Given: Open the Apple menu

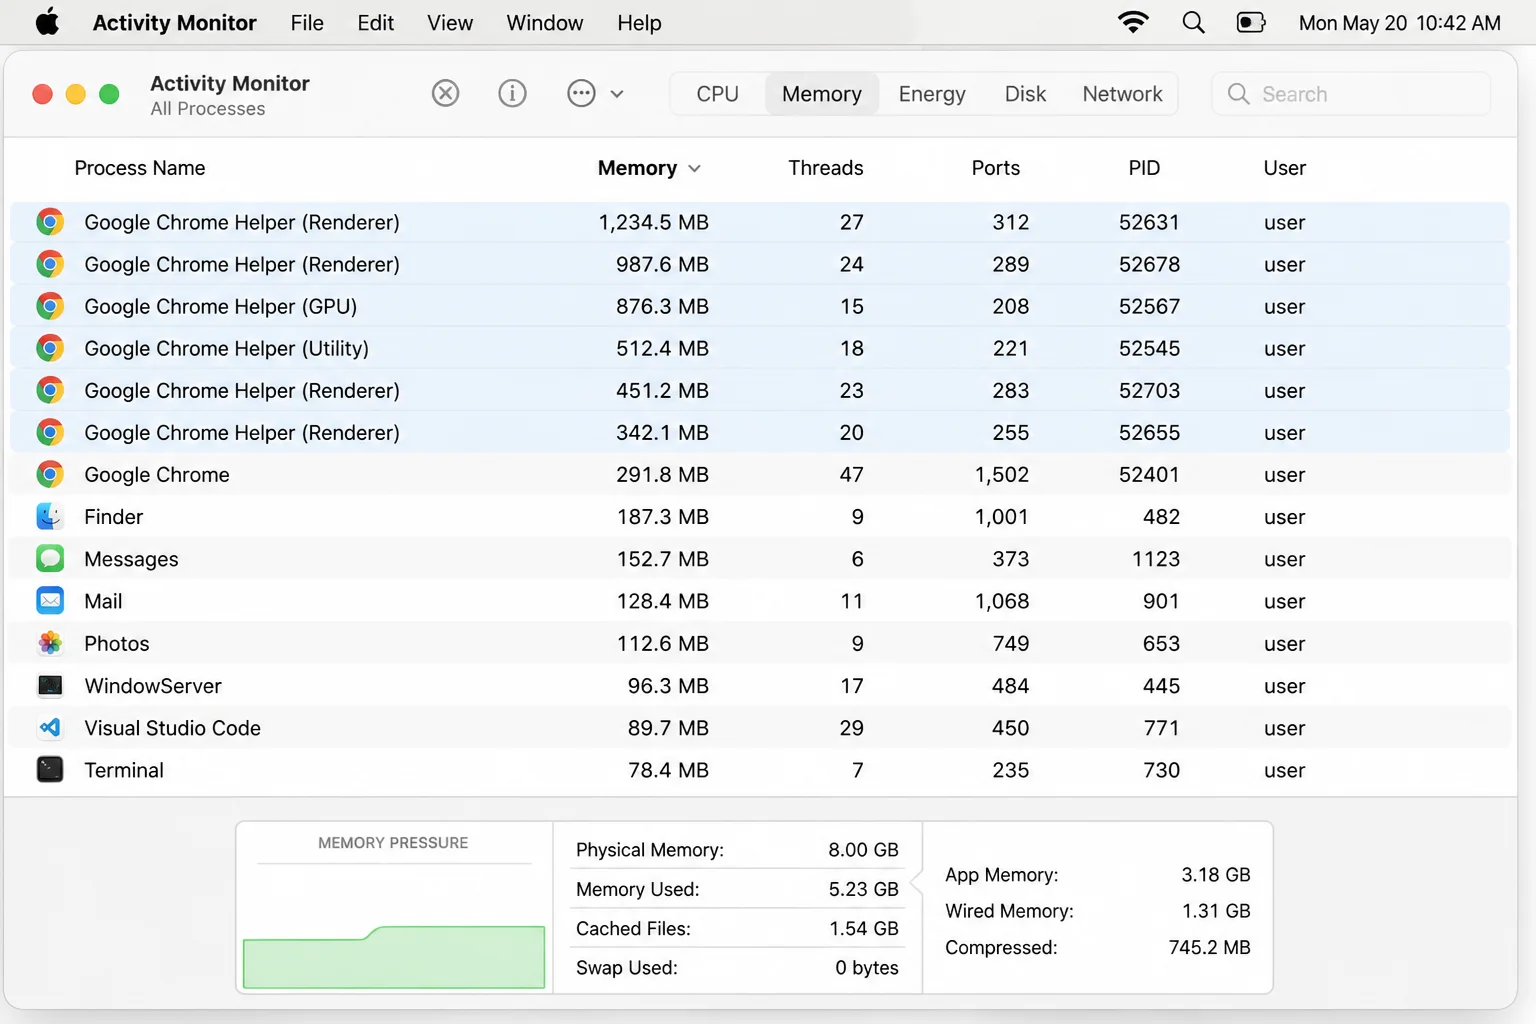Looking at the screenshot, I should point(47,22).
